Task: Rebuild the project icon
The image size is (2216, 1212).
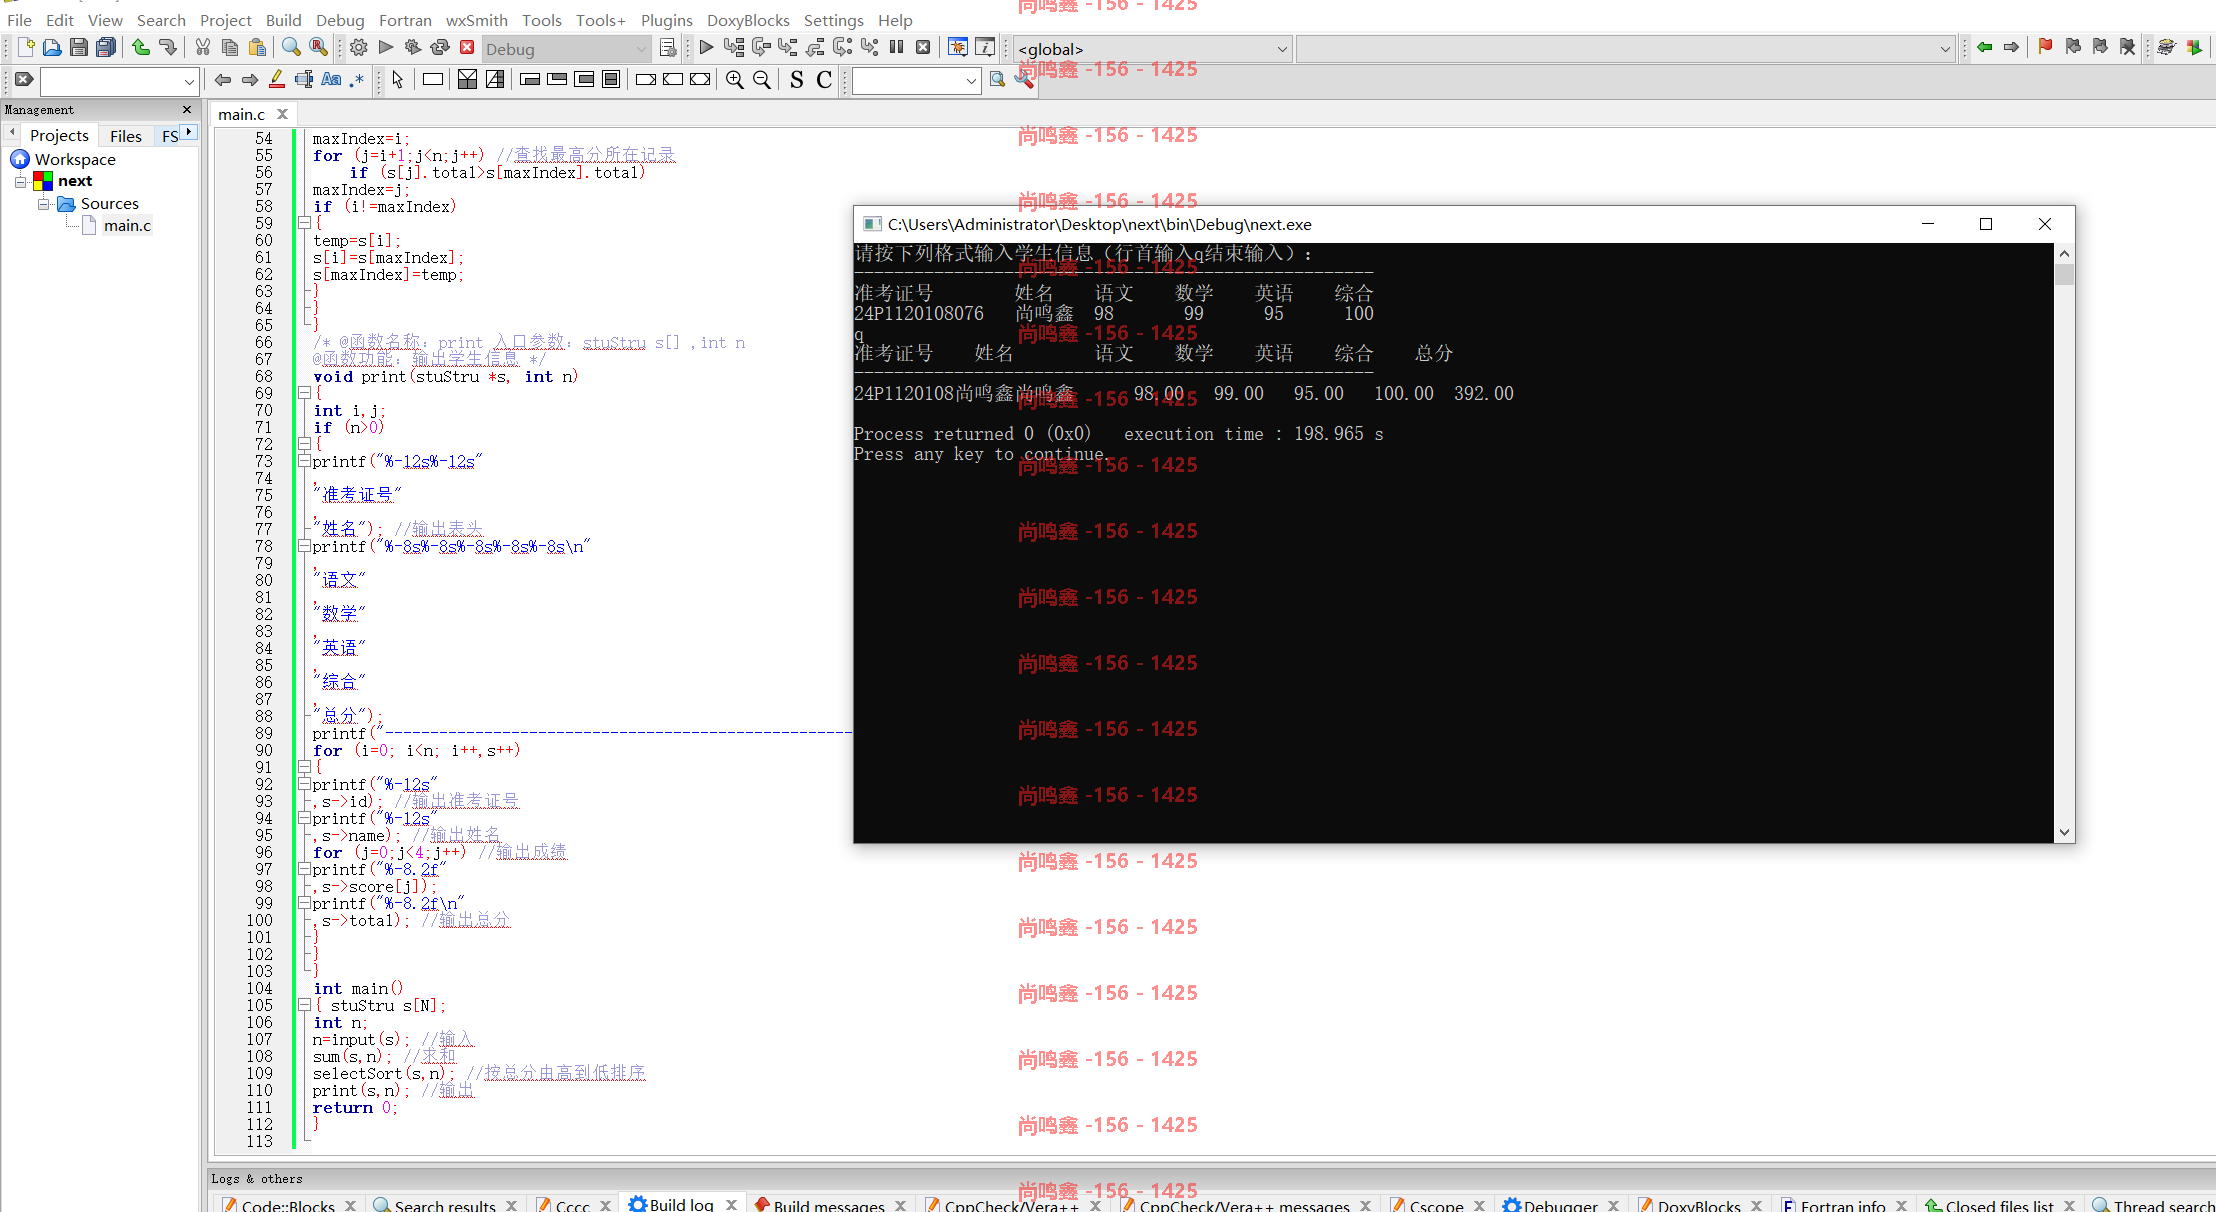Action: (x=440, y=47)
